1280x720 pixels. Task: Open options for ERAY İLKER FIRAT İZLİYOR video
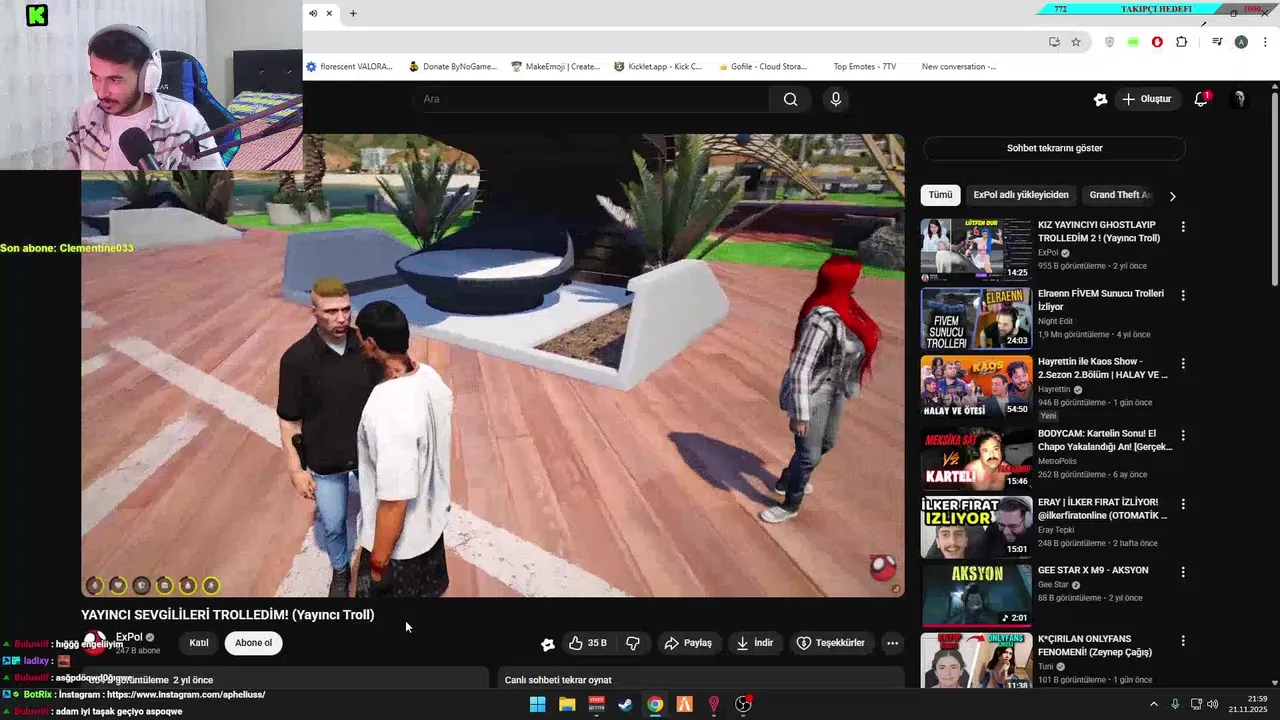point(1183,504)
